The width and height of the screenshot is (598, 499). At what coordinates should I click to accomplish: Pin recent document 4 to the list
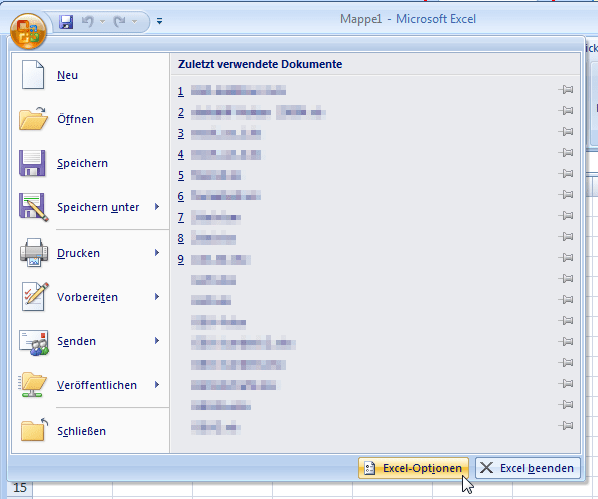tap(566, 153)
